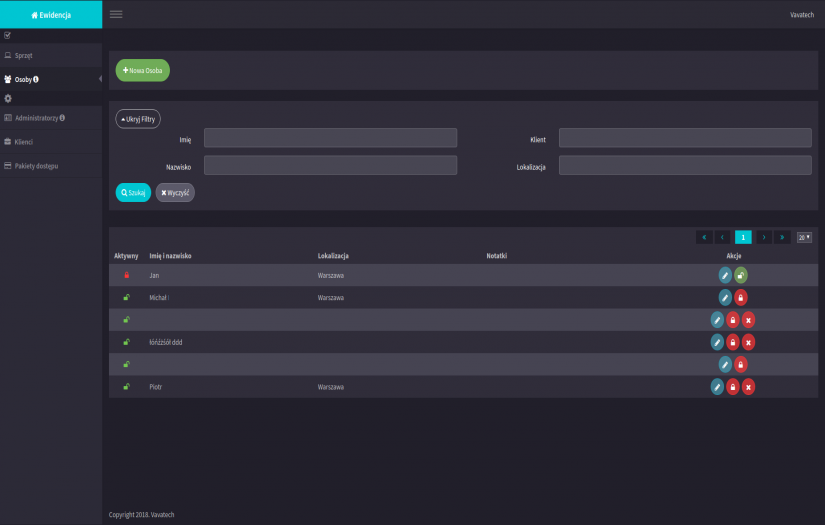825x525 pixels.
Task: Click the gear icon in the sidebar
Action: [x=8, y=98]
